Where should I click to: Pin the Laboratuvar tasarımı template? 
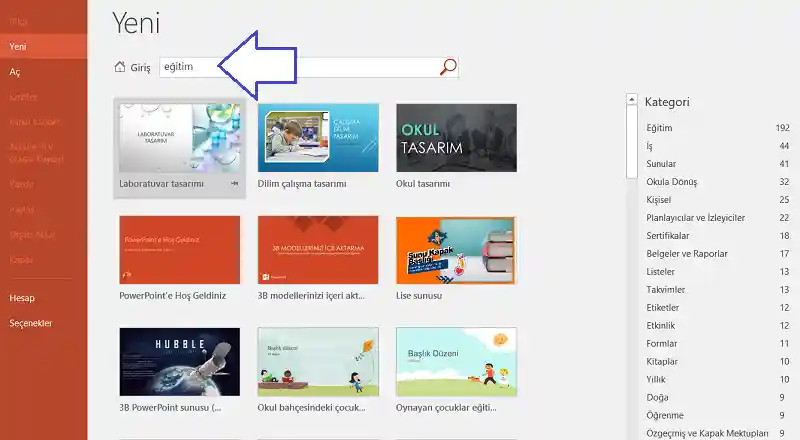pos(234,184)
